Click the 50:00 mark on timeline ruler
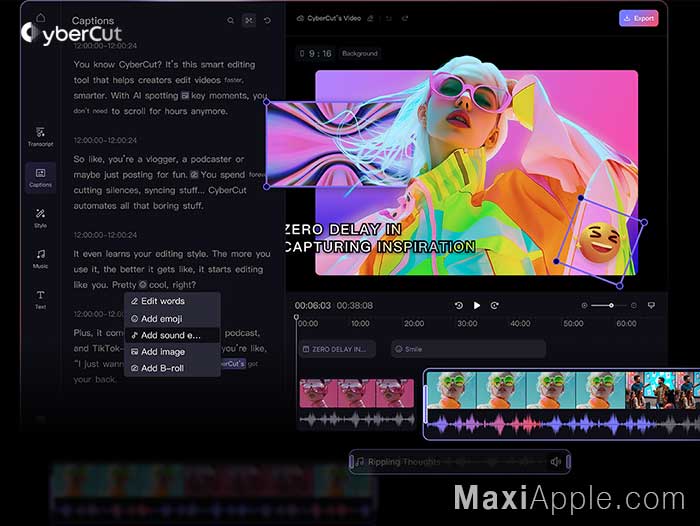 coord(573,324)
